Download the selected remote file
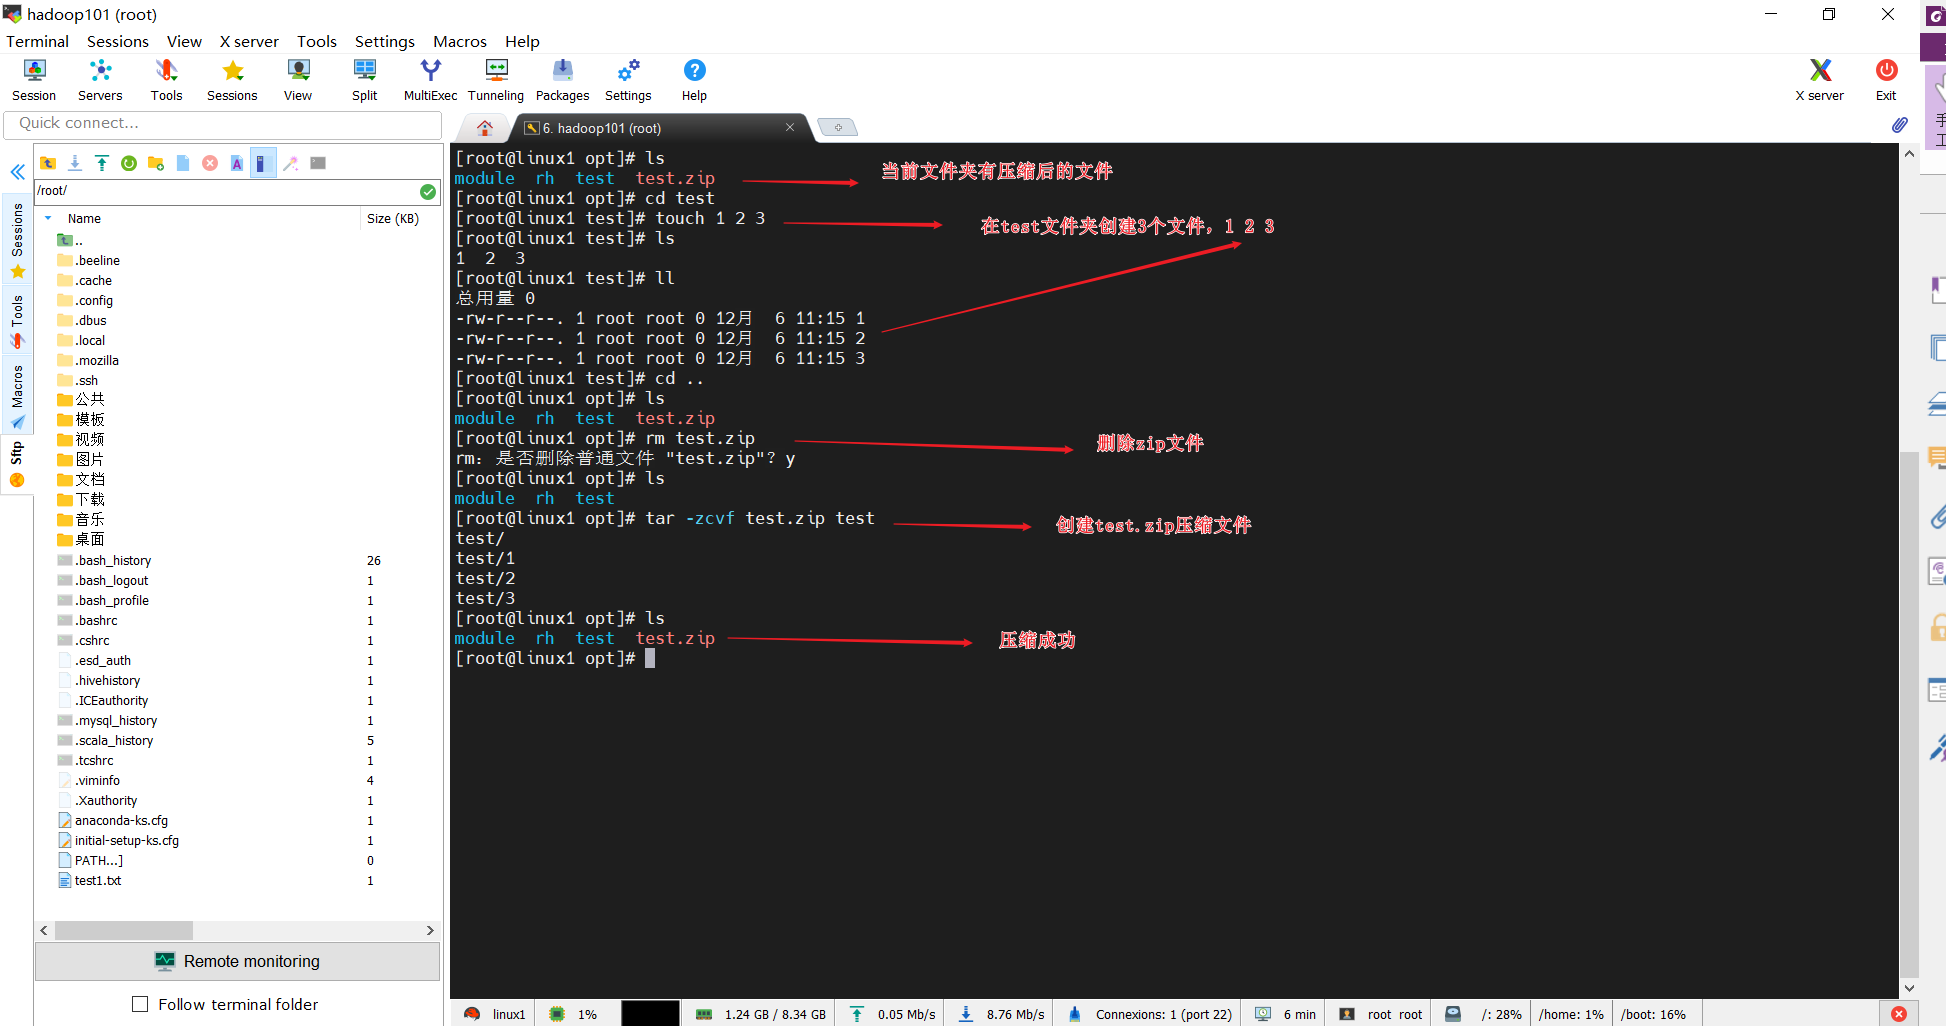1946x1026 pixels. tap(75, 162)
